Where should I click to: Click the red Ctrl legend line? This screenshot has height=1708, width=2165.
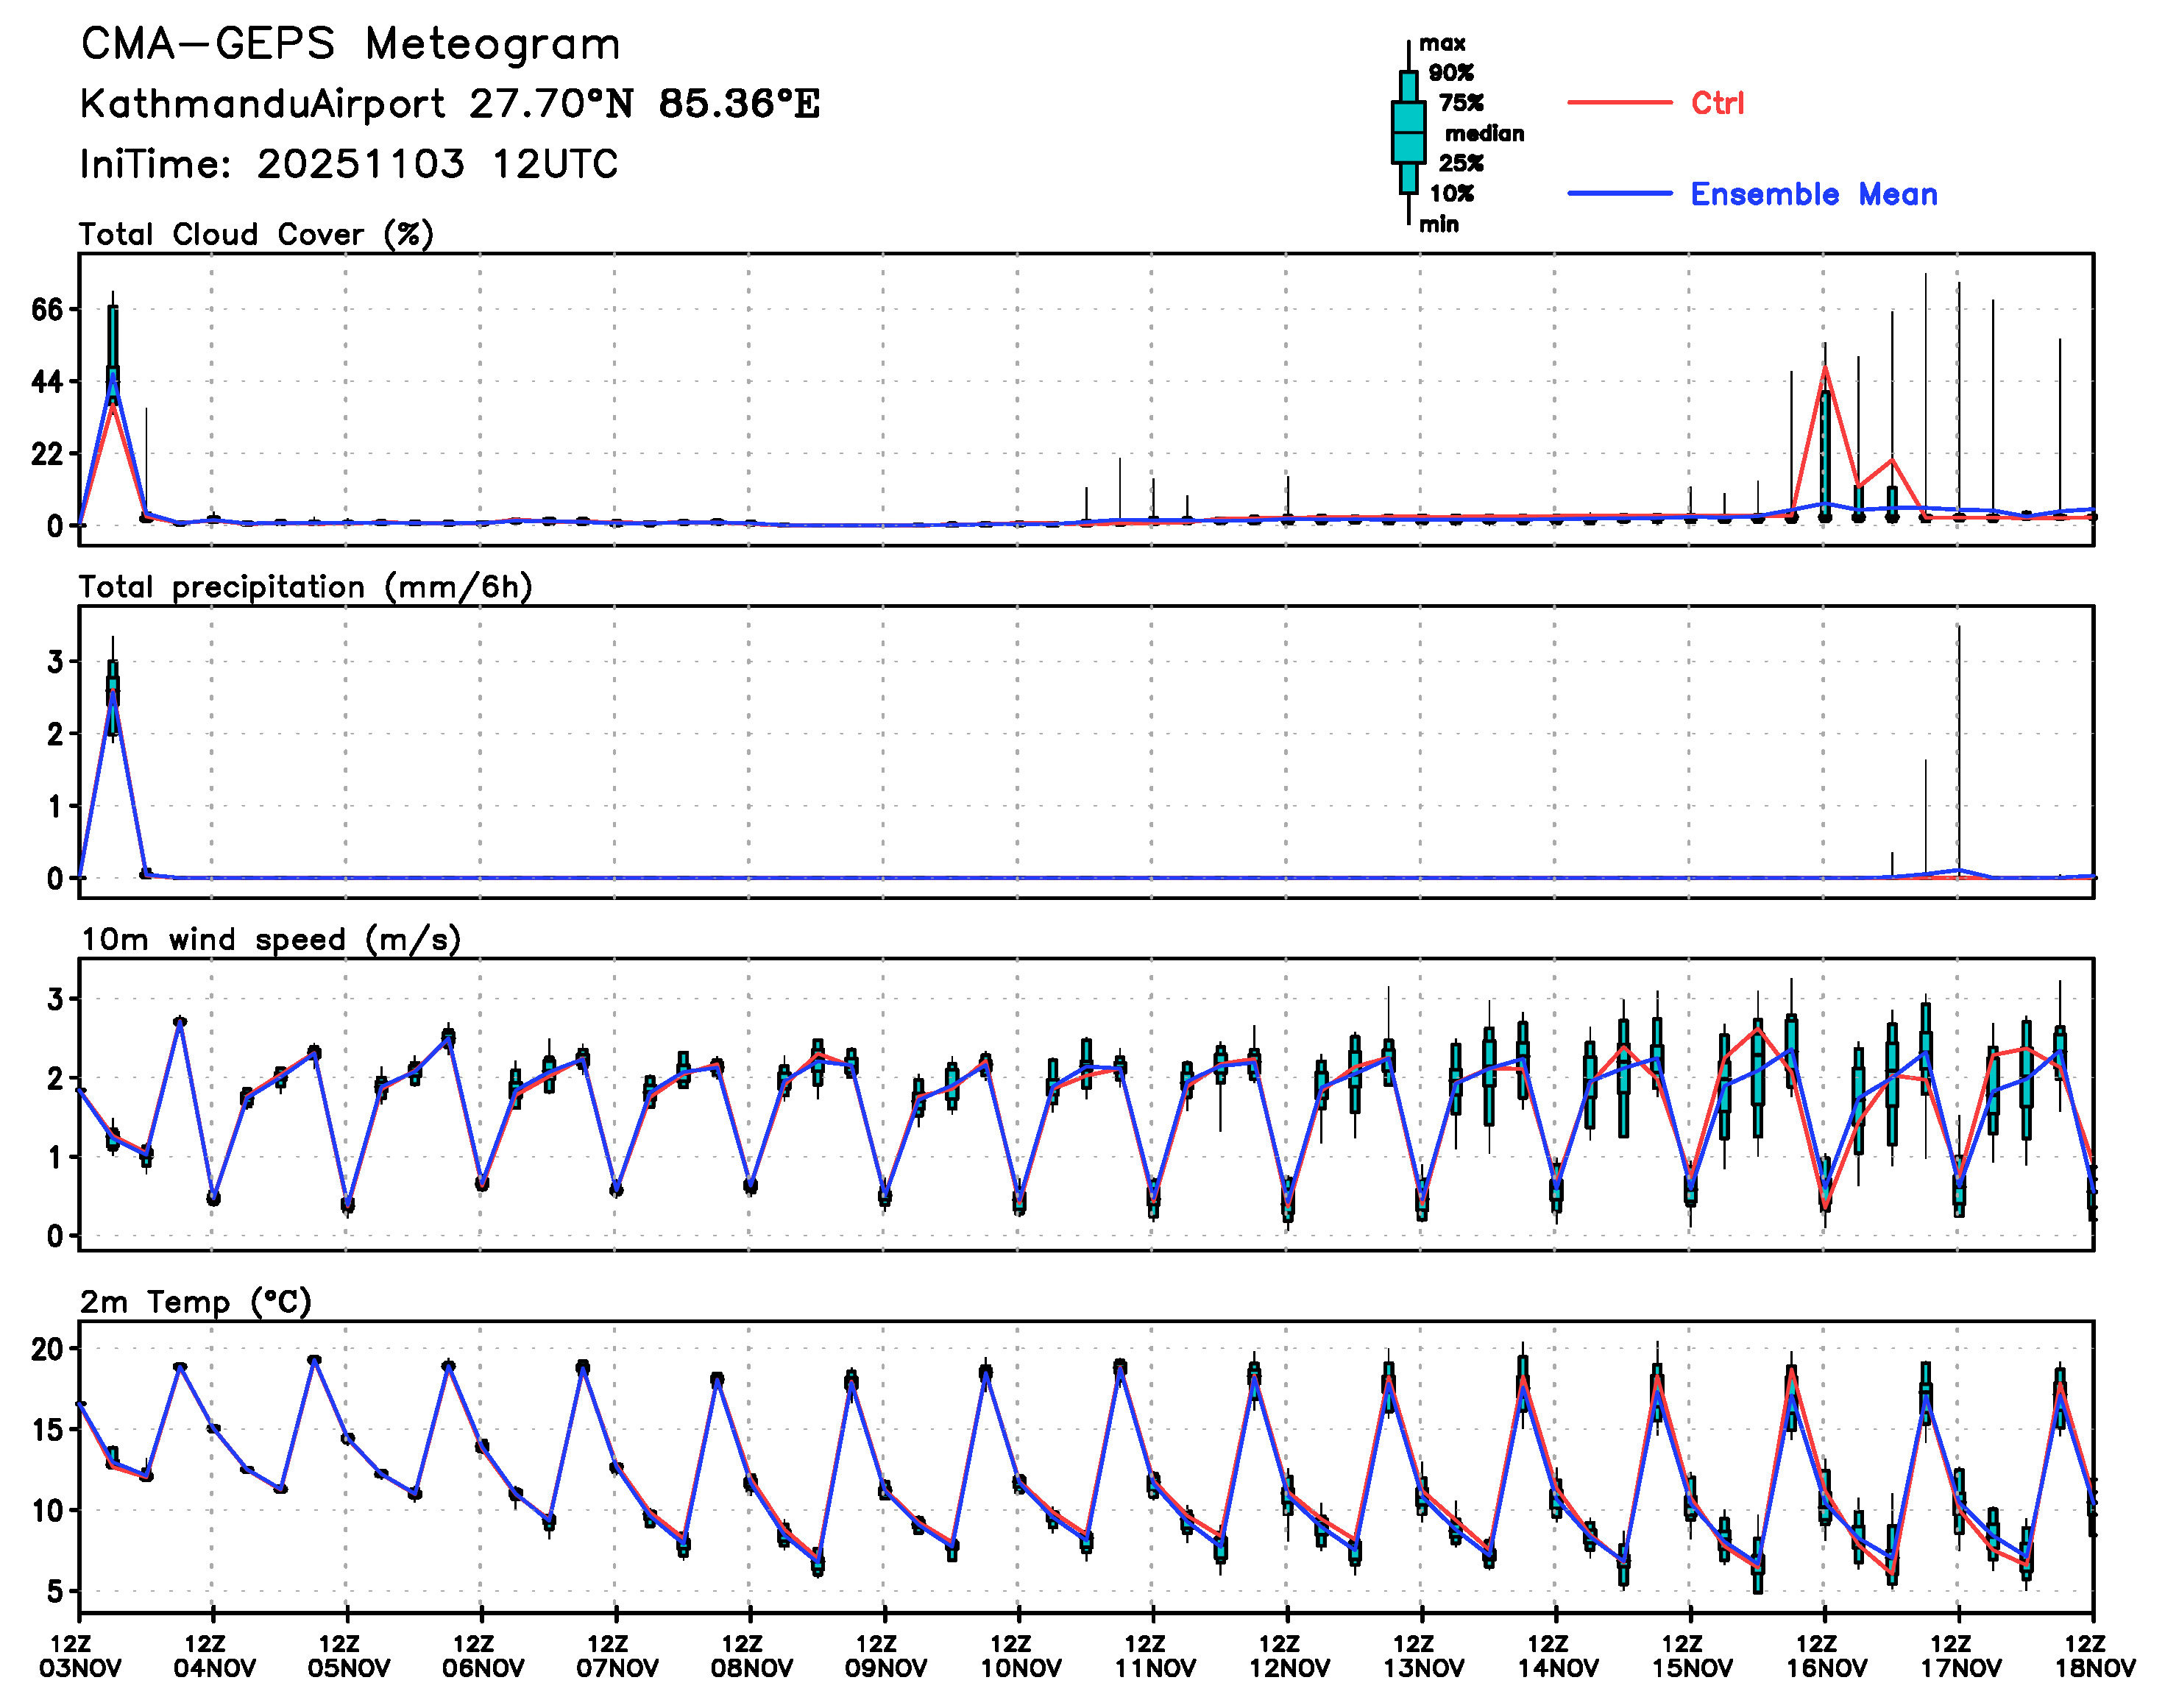tap(1619, 102)
